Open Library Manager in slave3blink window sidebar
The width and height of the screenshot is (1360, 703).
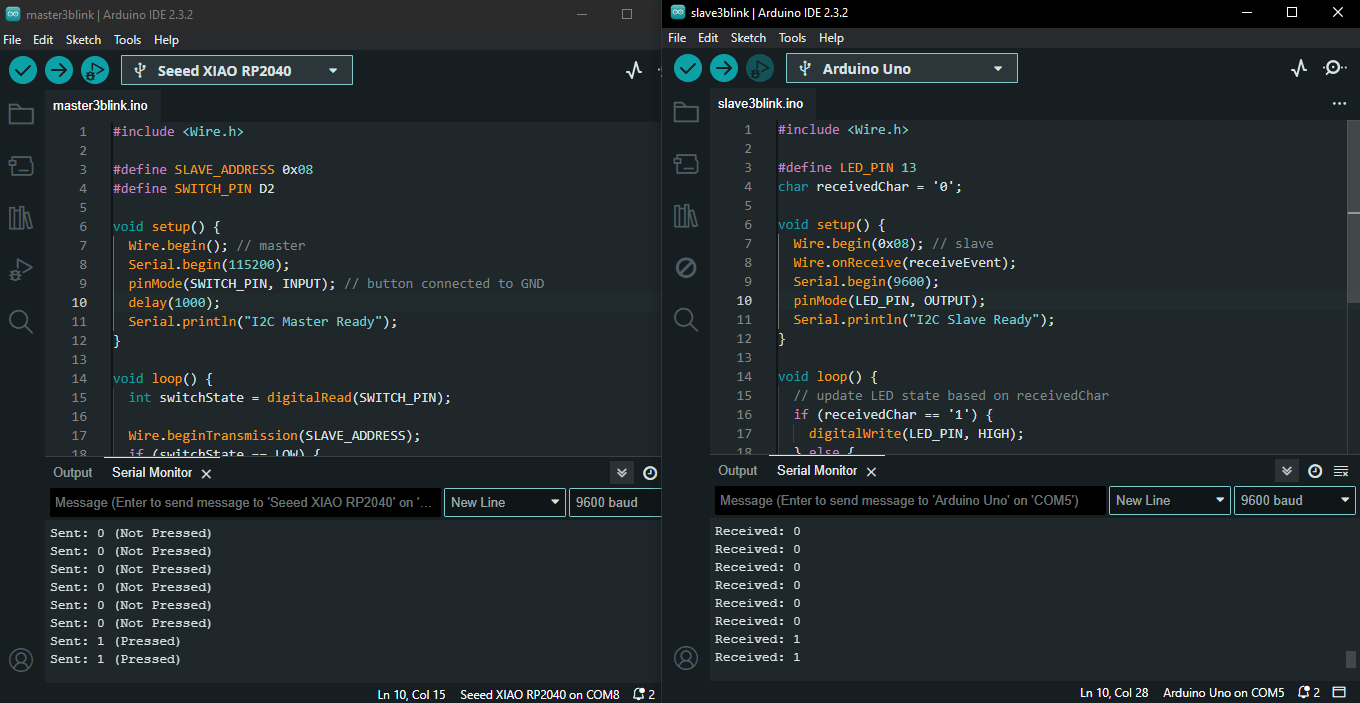pos(686,215)
